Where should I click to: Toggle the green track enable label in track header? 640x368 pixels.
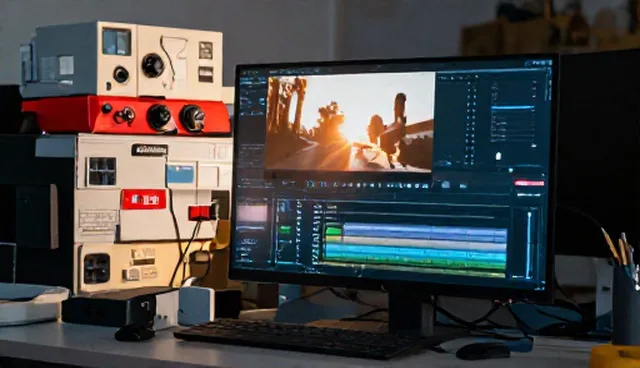click(x=284, y=230)
